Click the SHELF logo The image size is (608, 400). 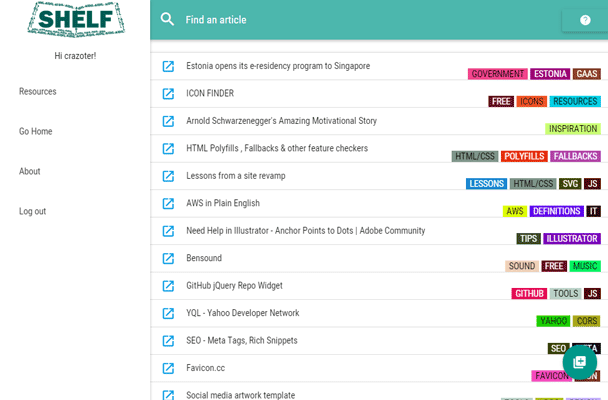(x=76, y=19)
